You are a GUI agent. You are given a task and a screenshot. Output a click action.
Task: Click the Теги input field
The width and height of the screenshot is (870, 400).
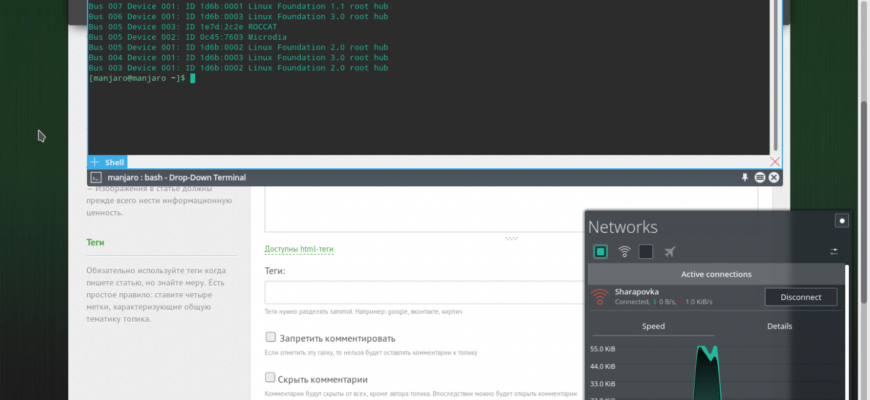tap(420, 292)
